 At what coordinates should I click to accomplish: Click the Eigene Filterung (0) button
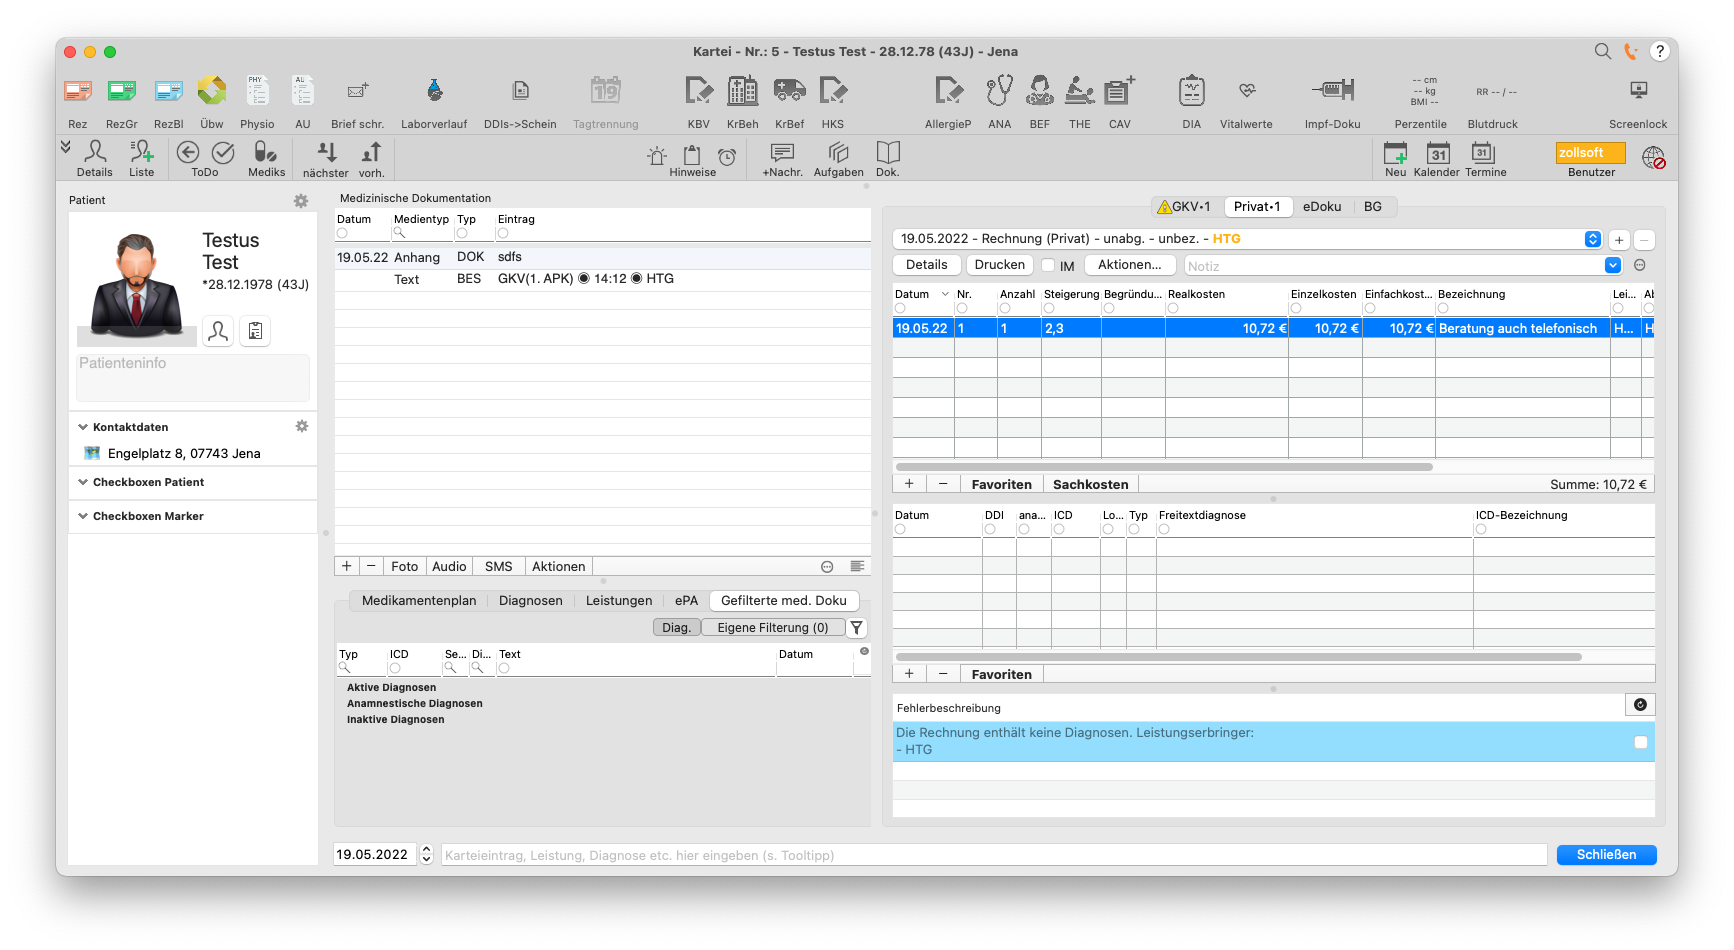pos(772,628)
